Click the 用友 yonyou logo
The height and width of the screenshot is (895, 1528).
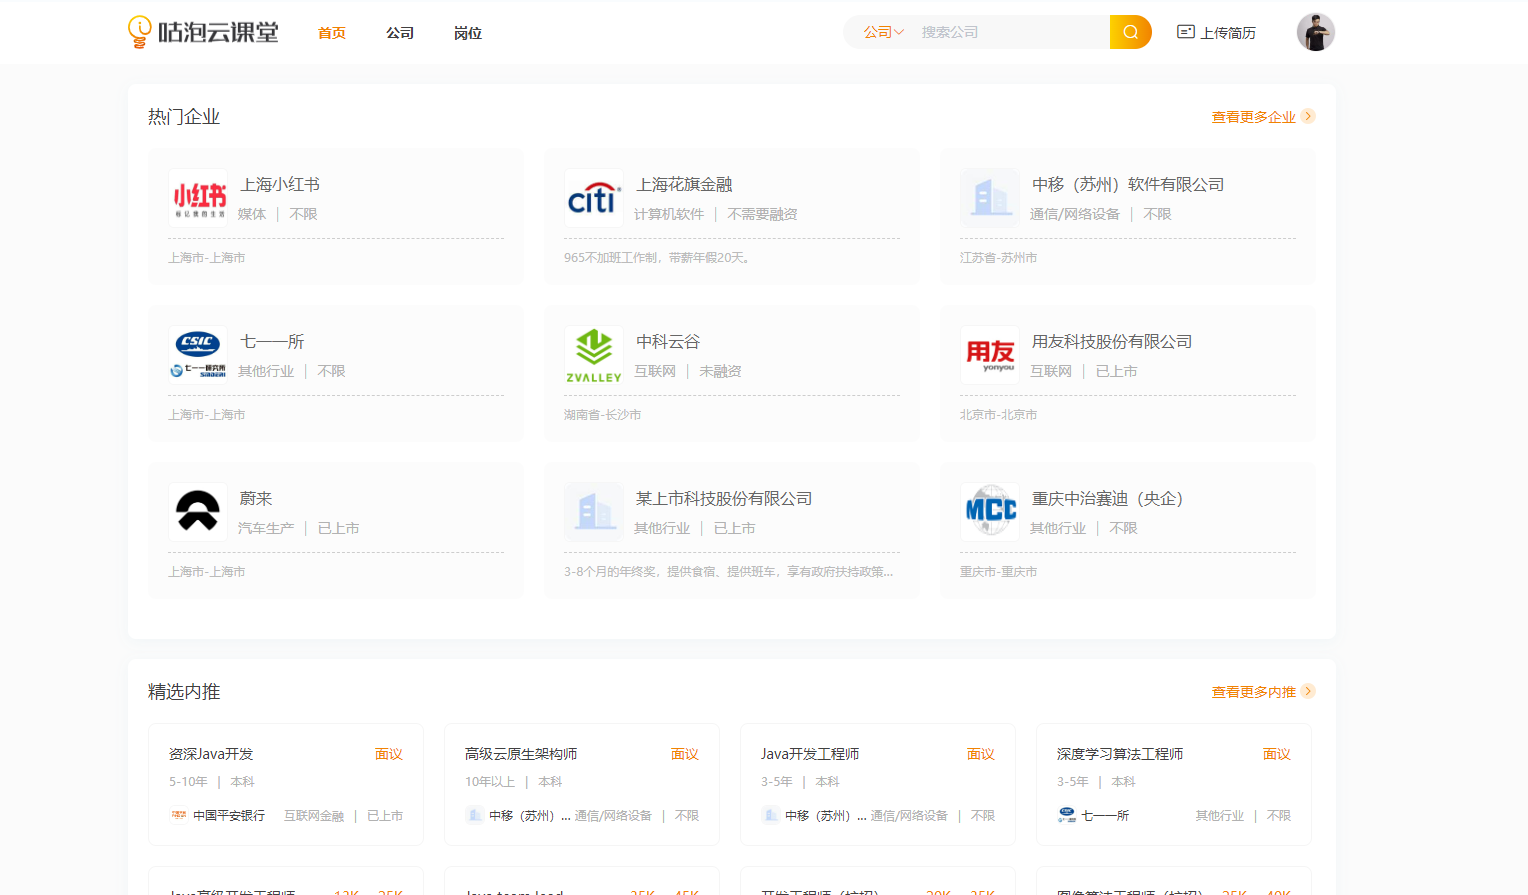coord(990,355)
